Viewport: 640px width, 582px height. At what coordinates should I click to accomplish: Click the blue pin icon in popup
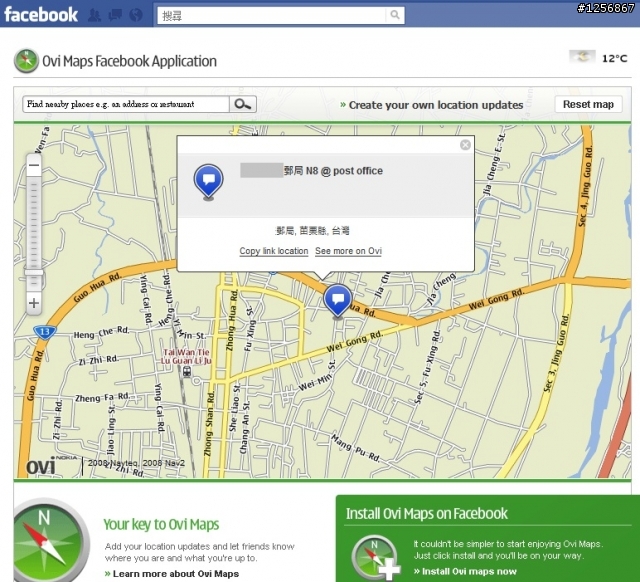click(209, 182)
